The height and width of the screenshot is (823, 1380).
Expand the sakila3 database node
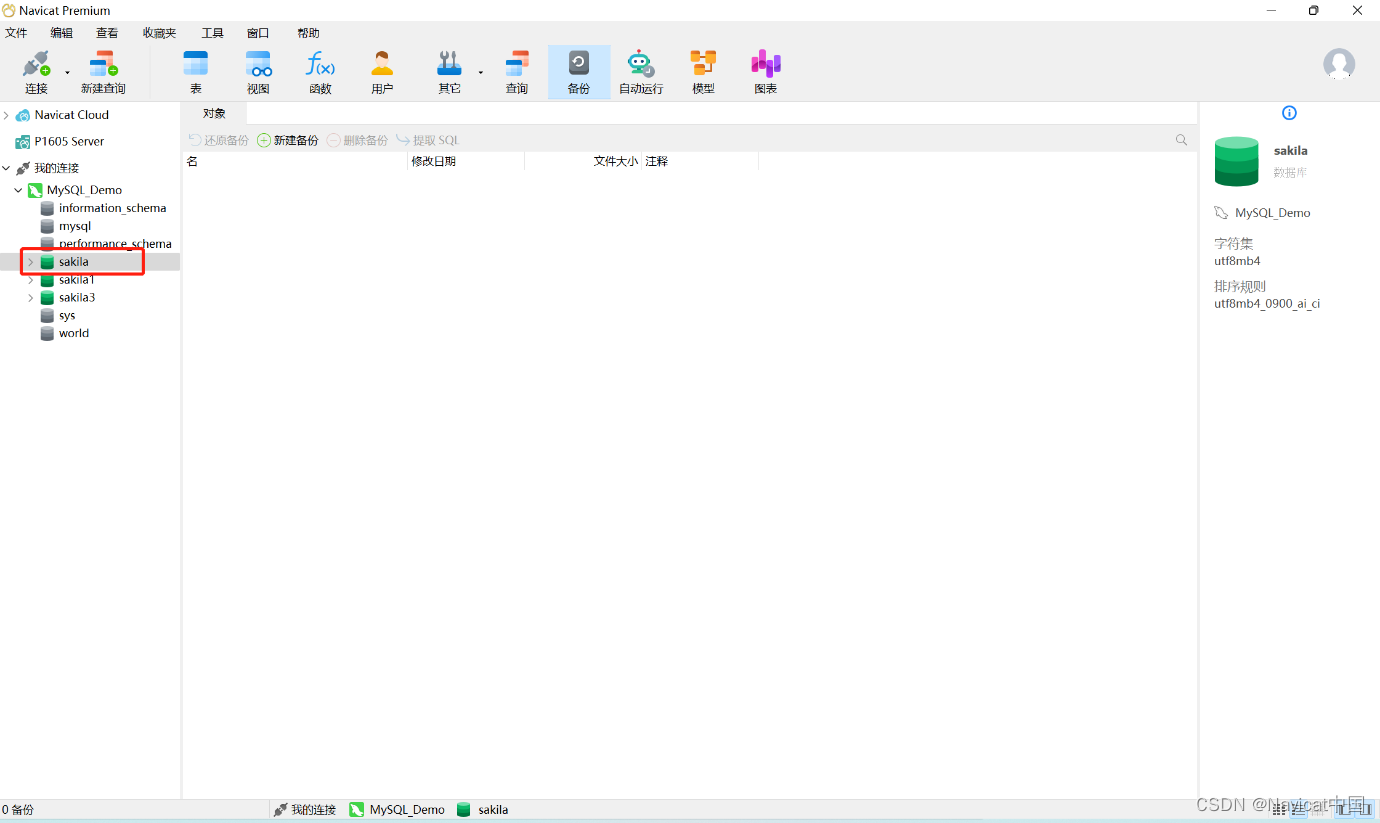[x=30, y=298]
